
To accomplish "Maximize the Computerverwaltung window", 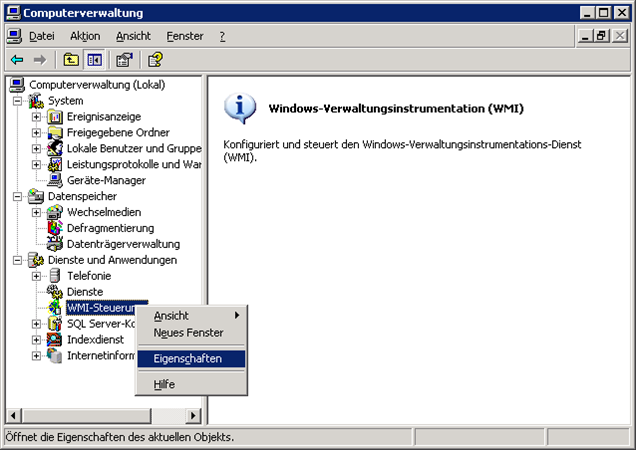I will click(x=604, y=13).
